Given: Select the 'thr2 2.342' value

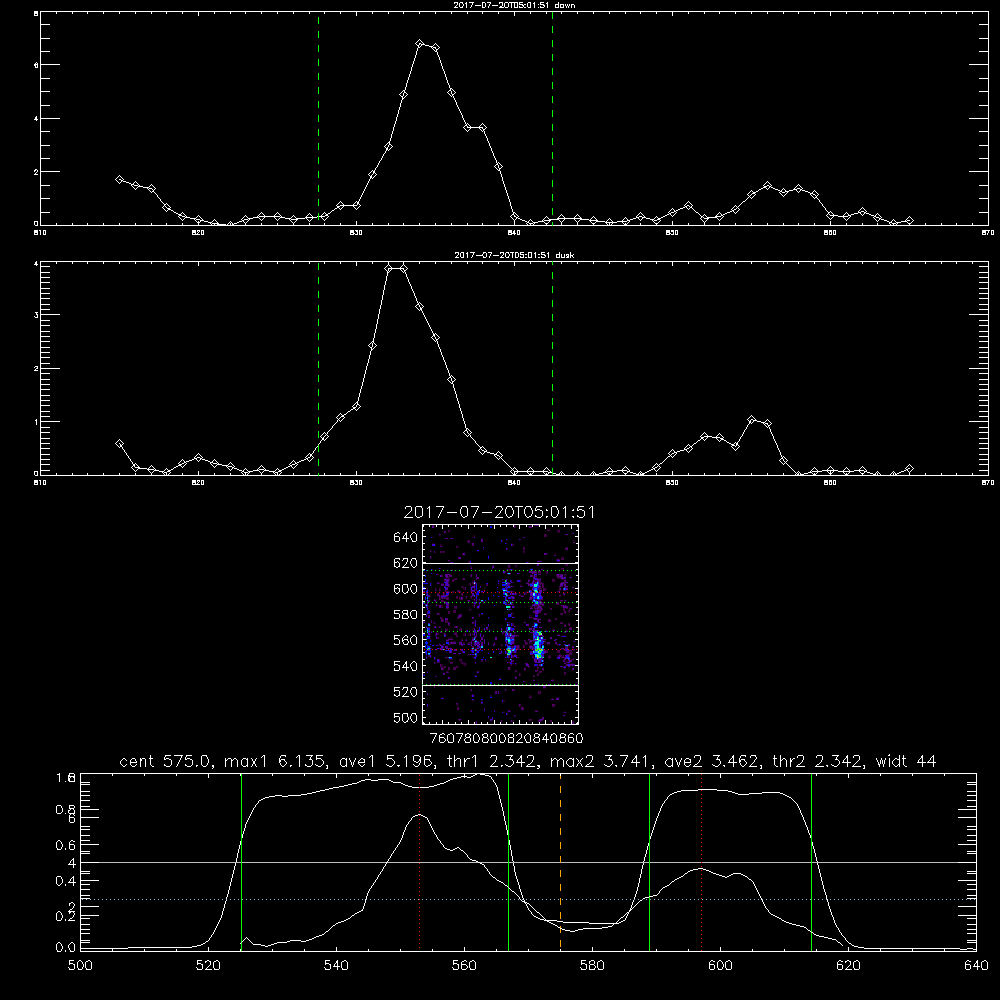Looking at the screenshot, I should coord(818,761).
